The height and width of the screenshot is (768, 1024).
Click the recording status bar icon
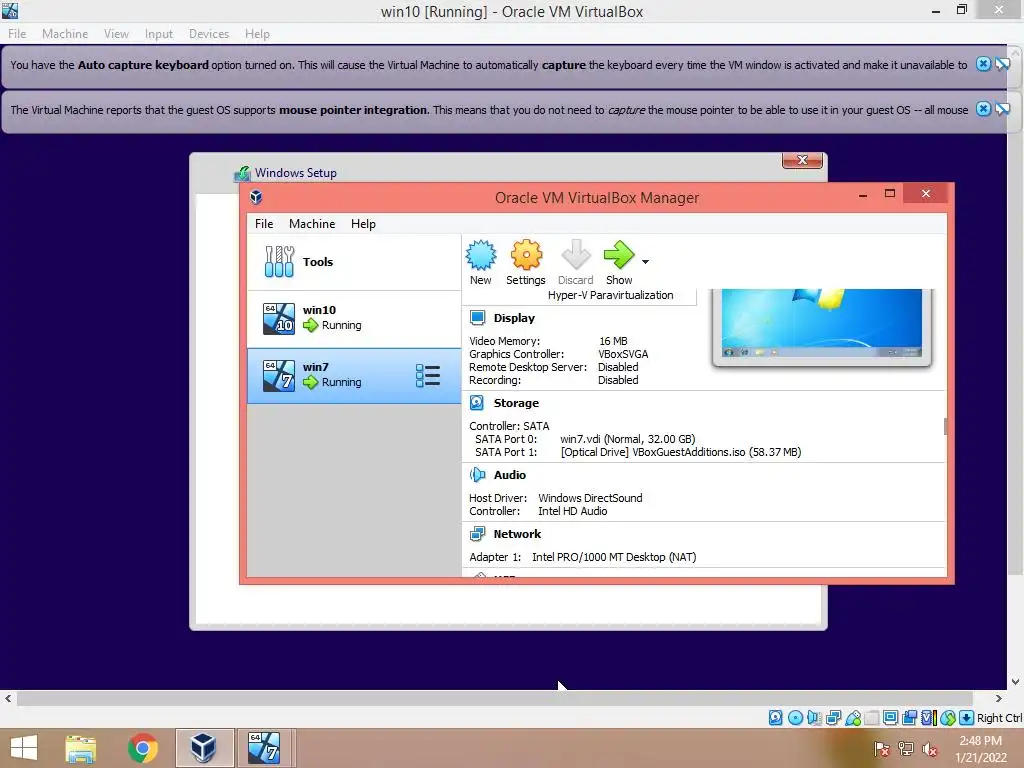pos(909,718)
